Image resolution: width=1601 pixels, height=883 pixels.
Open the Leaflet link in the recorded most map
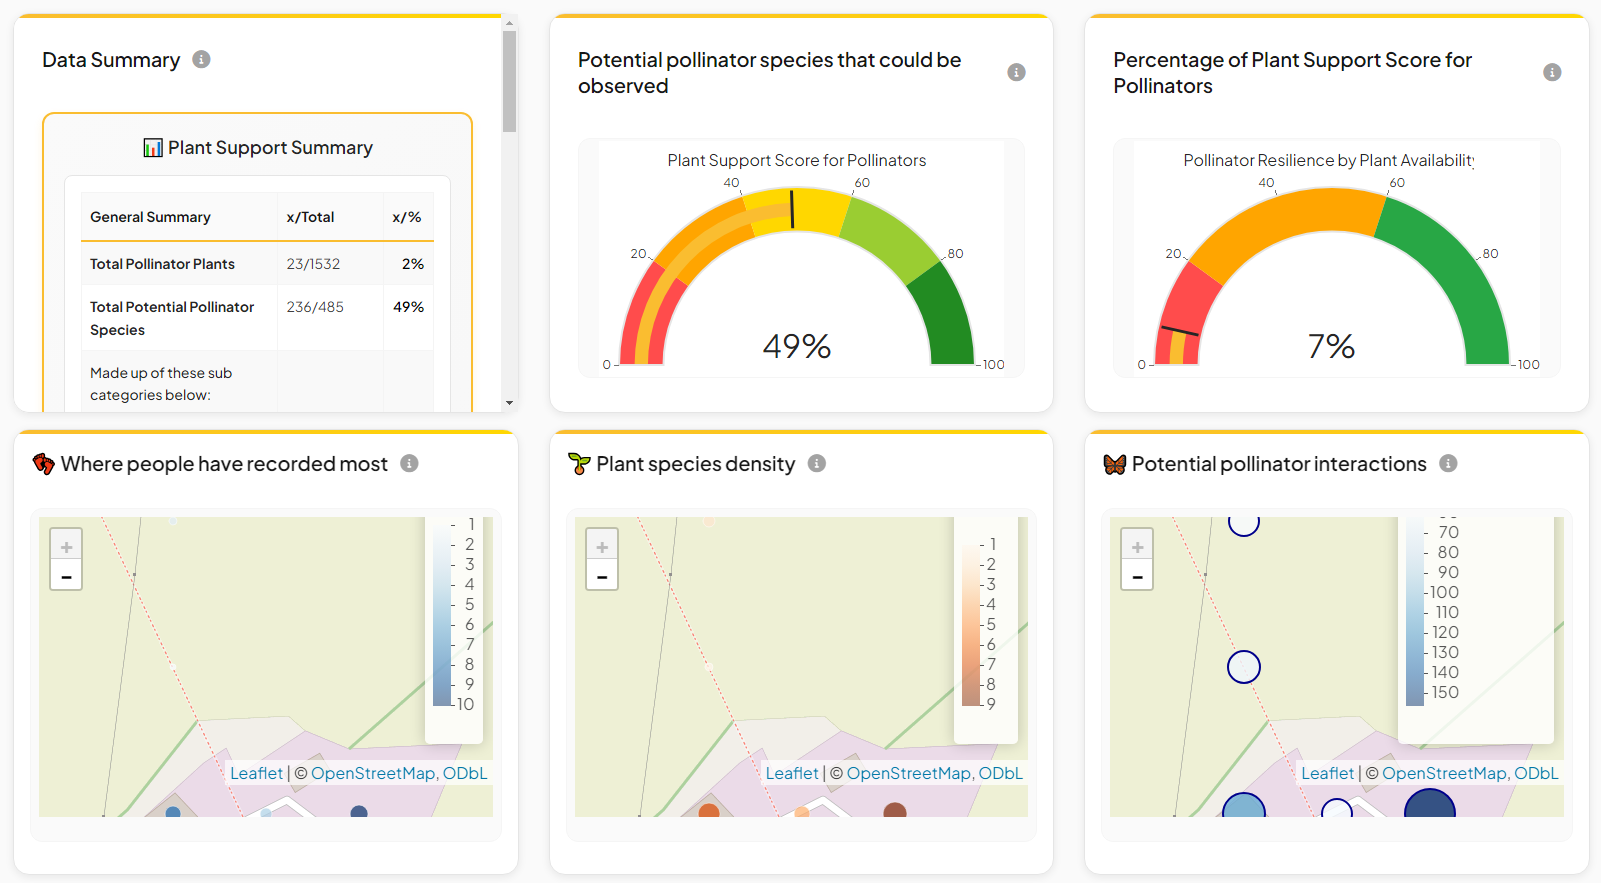(256, 773)
